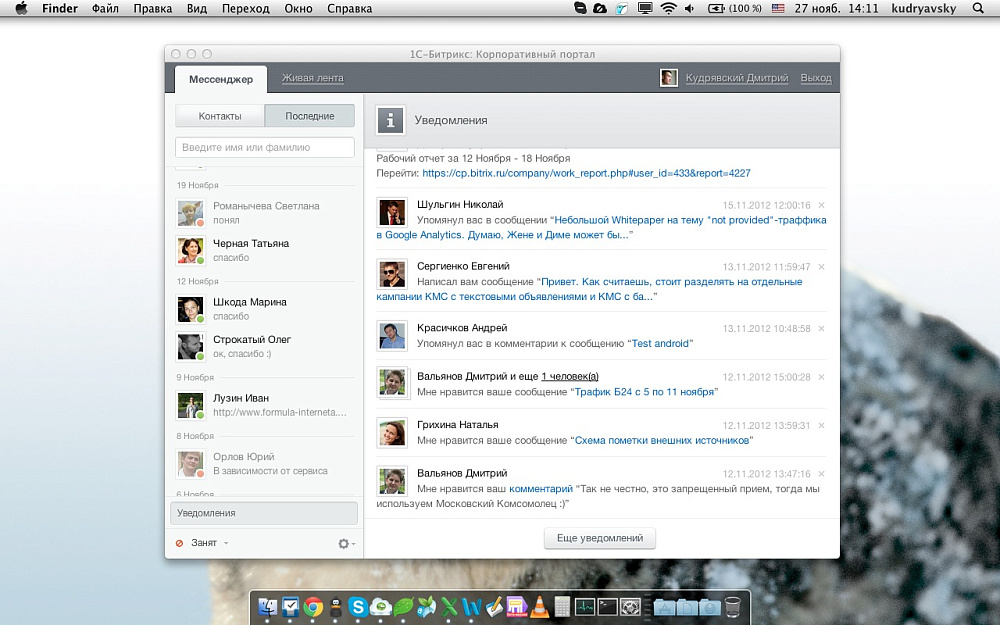Open Схема пометки внешних источников link

click(662, 440)
